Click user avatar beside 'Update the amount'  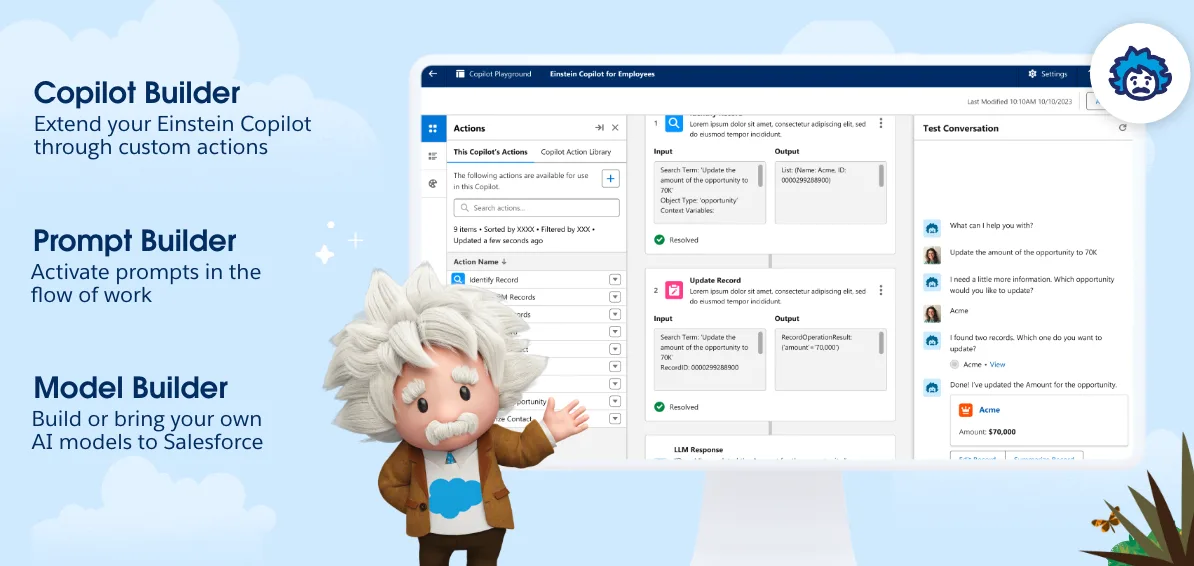(x=932, y=254)
